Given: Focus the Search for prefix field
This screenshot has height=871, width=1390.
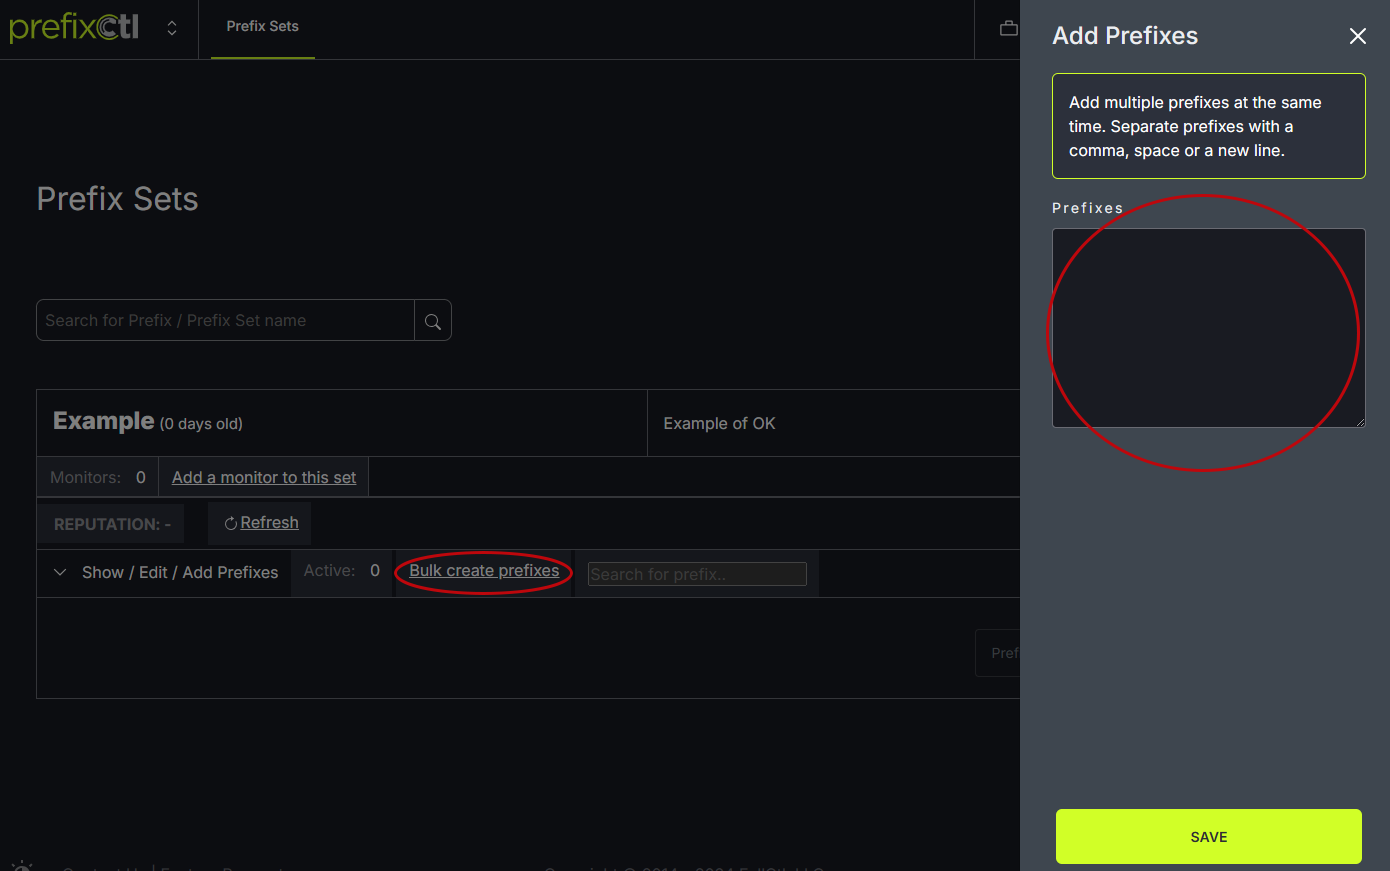Looking at the screenshot, I should (x=696, y=574).
